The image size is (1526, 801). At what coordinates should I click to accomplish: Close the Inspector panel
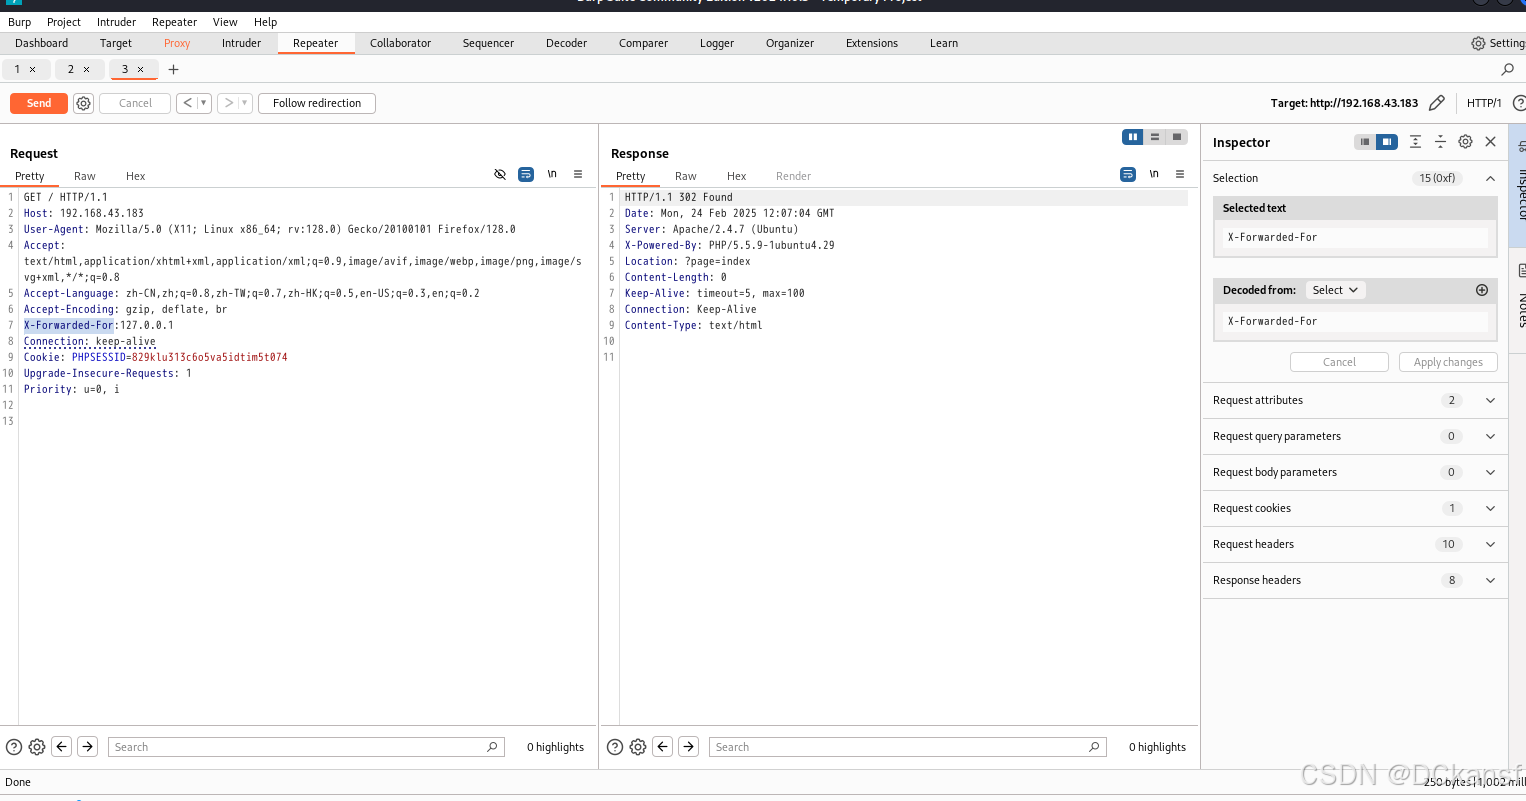pos(1490,142)
